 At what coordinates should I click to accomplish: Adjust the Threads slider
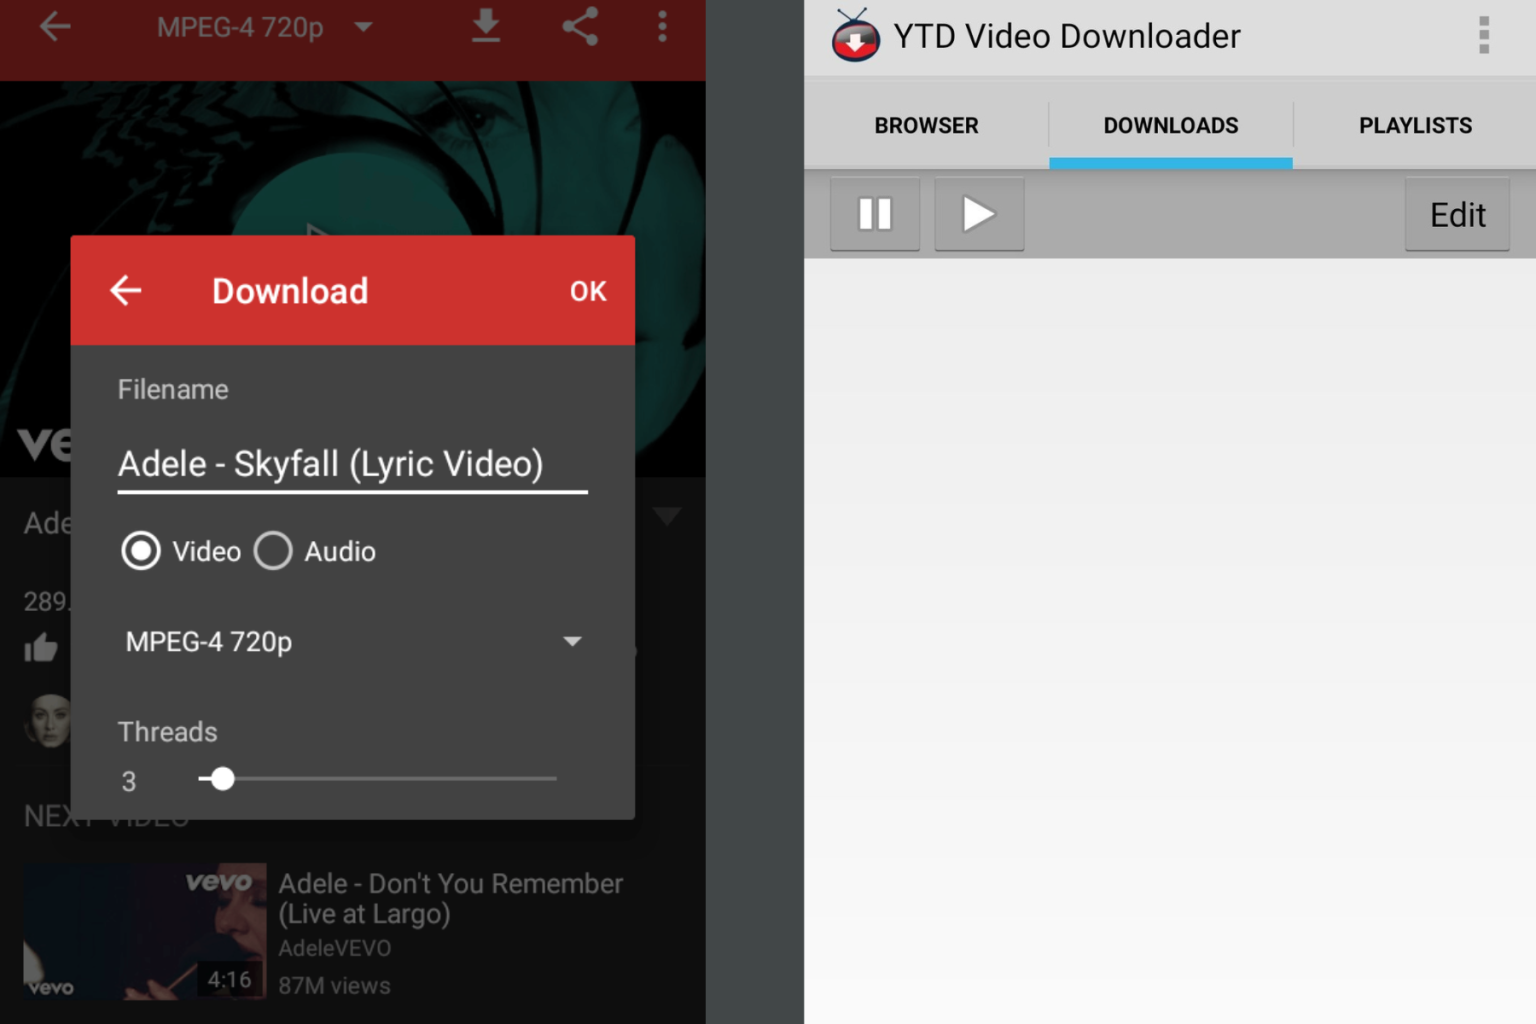pos(222,779)
